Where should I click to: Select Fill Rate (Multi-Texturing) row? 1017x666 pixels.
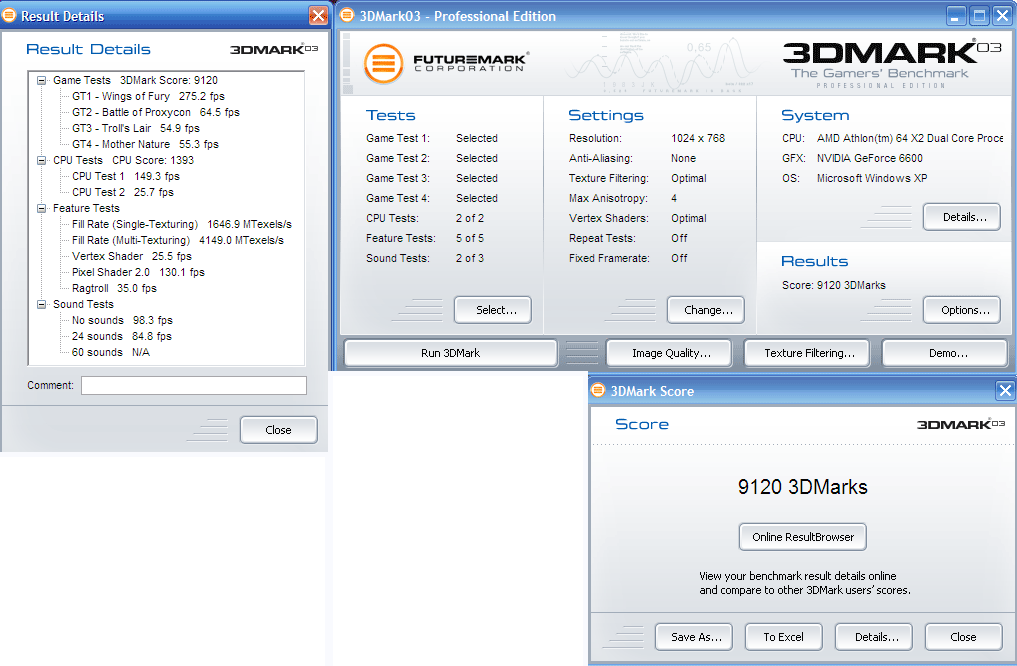pos(178,240)
